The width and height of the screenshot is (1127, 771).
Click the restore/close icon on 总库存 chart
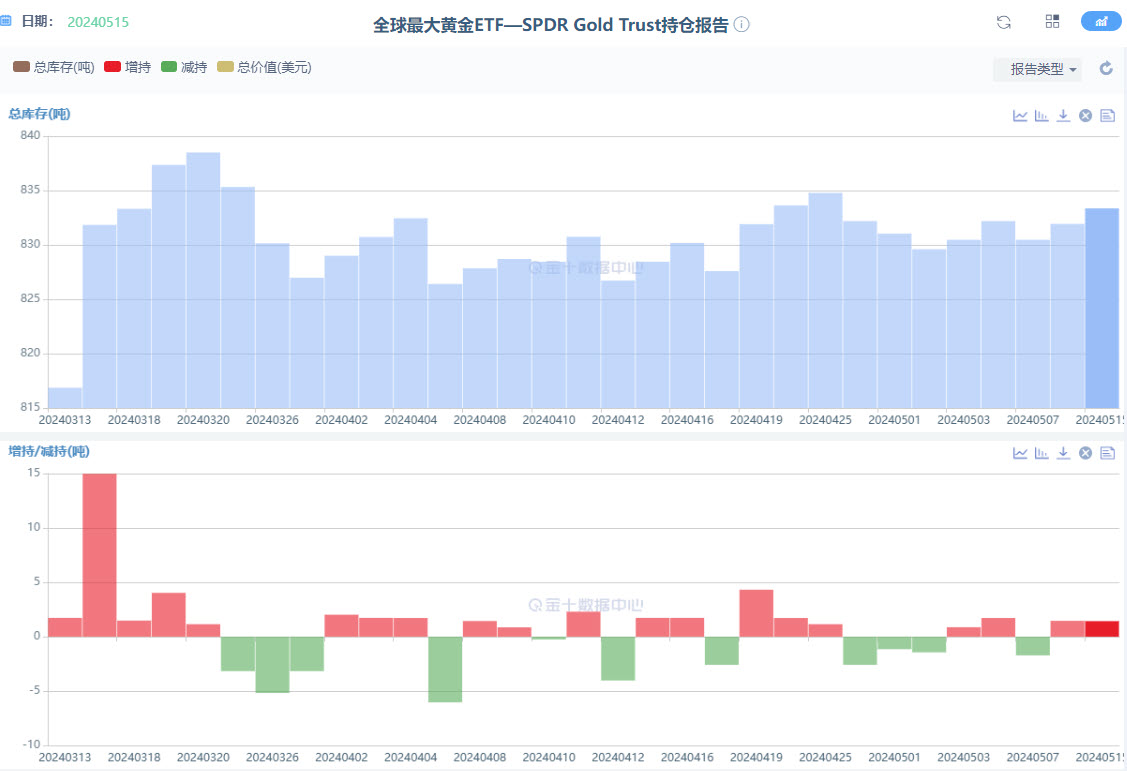1085,116
